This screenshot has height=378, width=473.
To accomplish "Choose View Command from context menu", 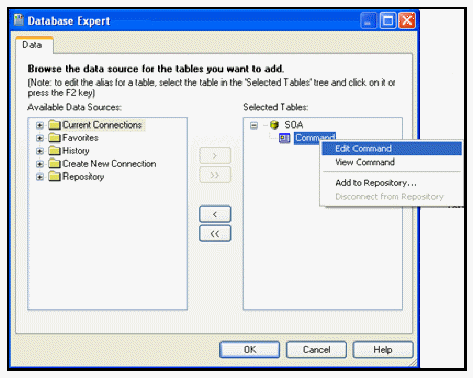I will pyautogui.click(x=391, y=162).
